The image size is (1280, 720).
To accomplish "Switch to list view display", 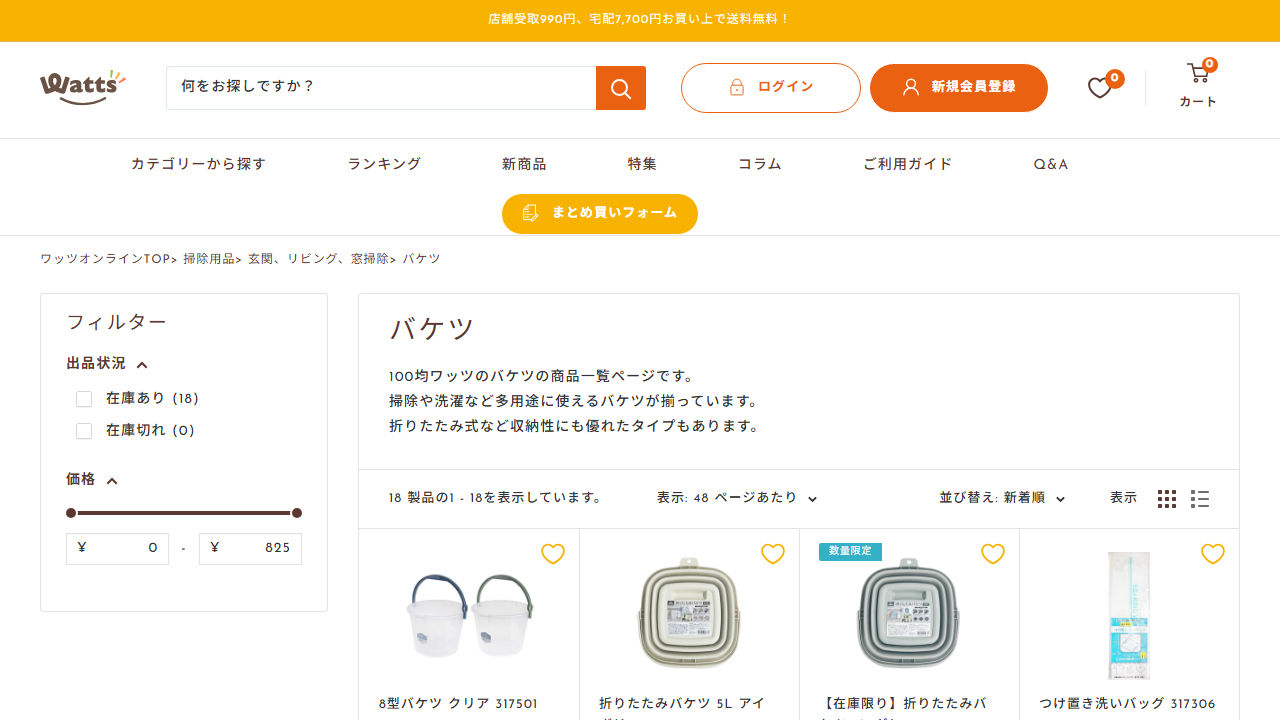I will tap(1200, 499).
